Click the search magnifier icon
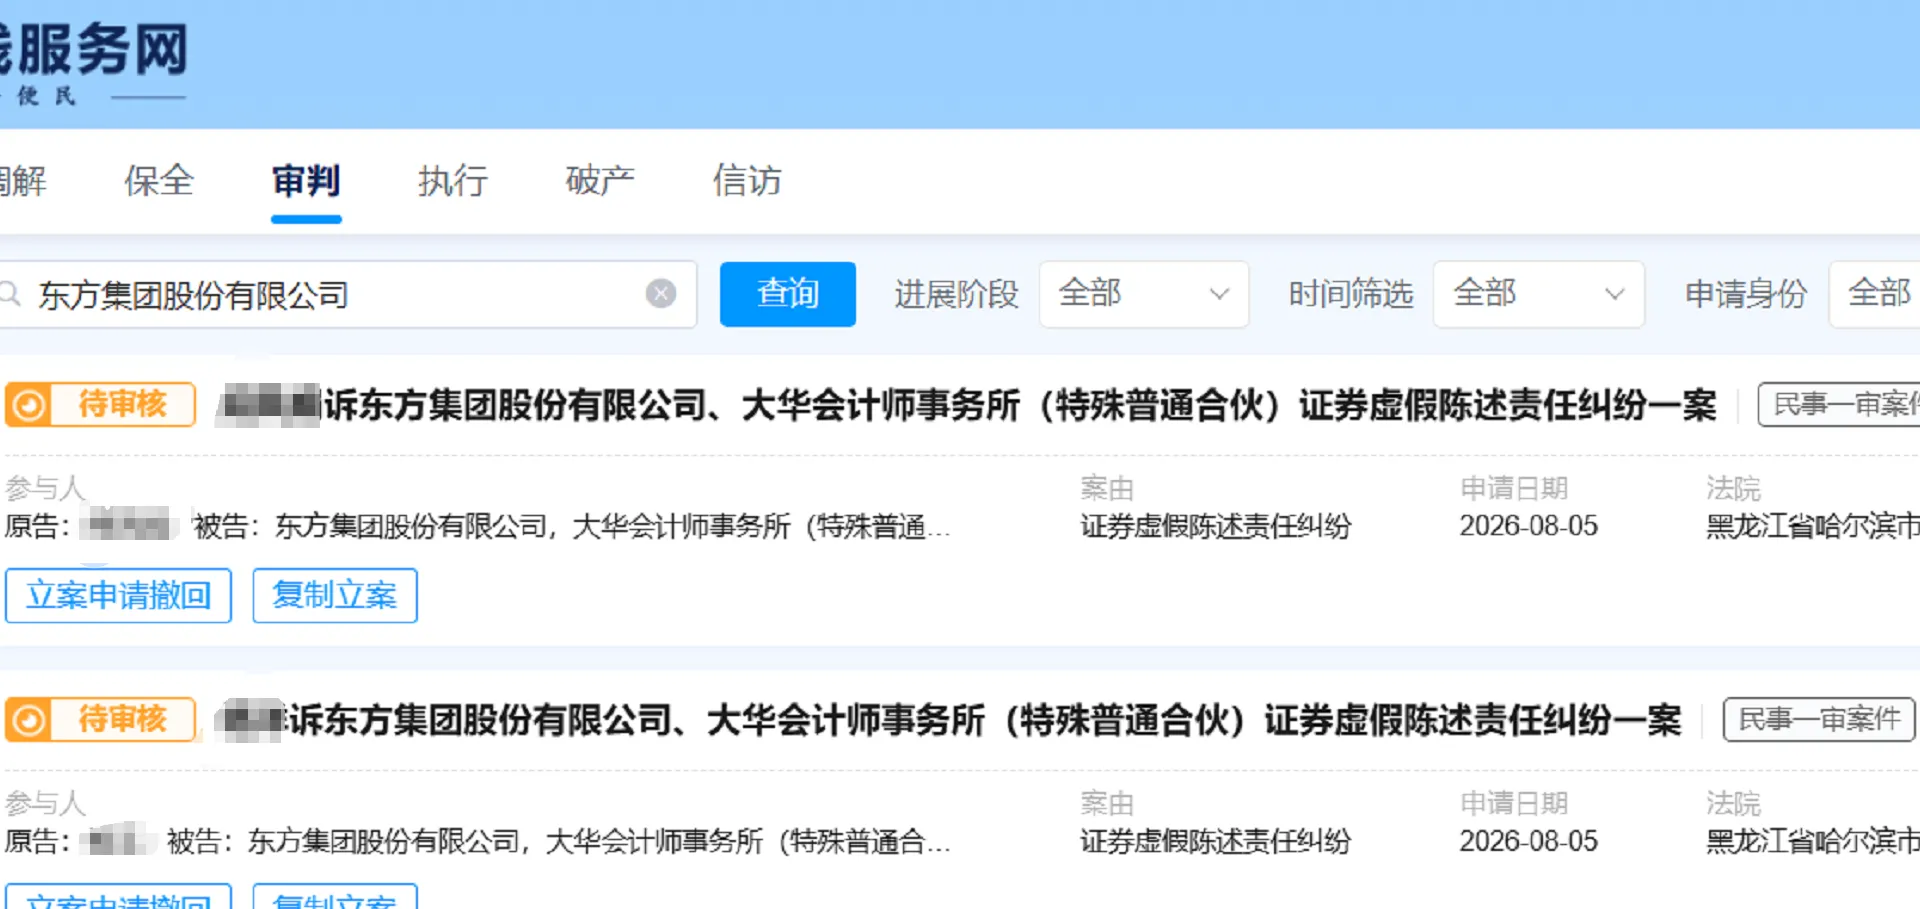This screenshot has height=909, width=1920. point(10,294)
